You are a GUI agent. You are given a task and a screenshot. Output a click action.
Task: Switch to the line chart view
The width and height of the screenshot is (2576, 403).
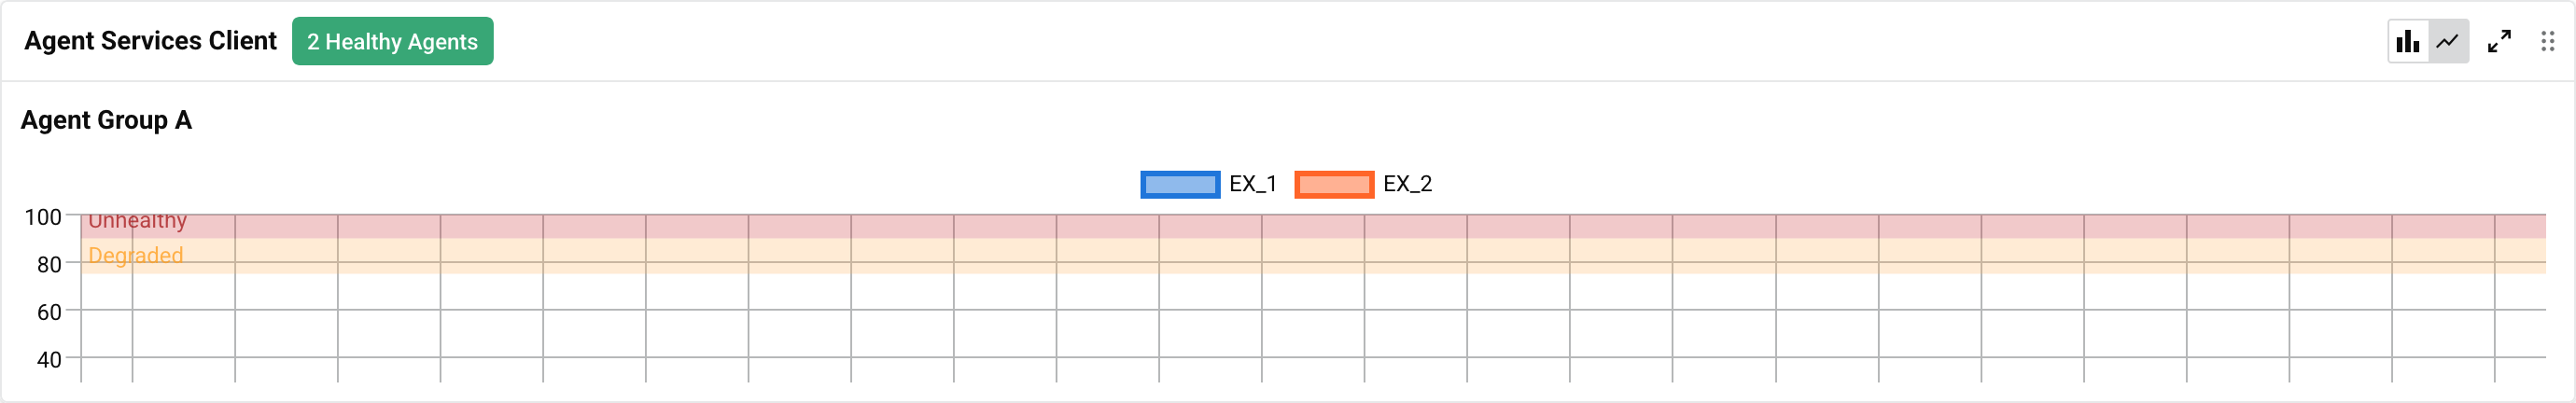pyautogui.click(x=2448, y=41)
